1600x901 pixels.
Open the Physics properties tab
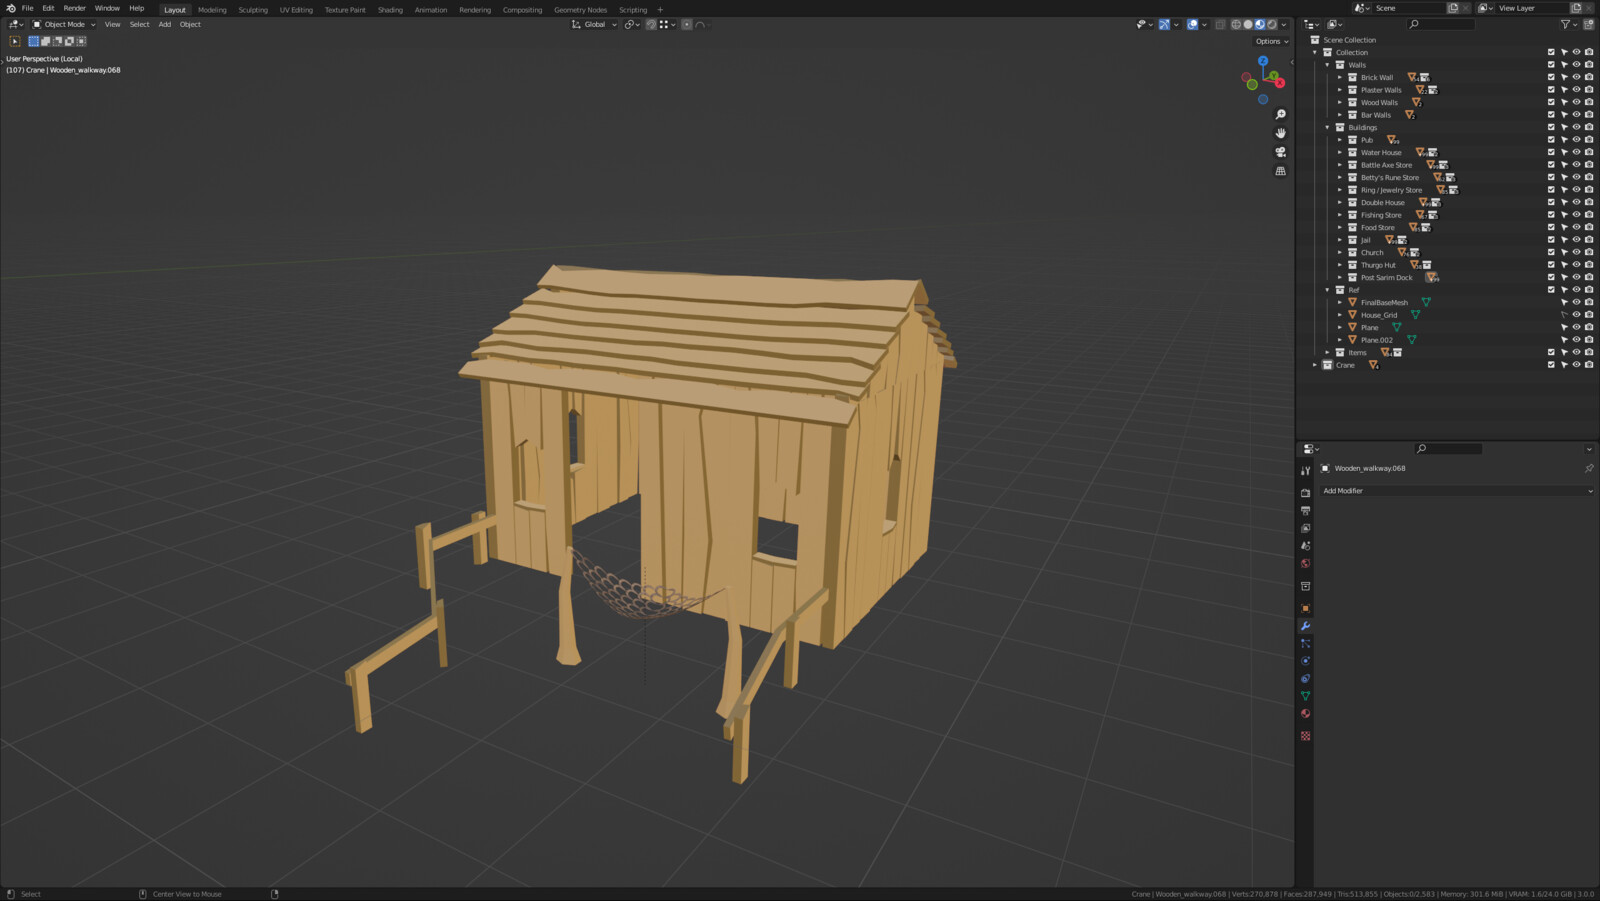point(1305,661)
